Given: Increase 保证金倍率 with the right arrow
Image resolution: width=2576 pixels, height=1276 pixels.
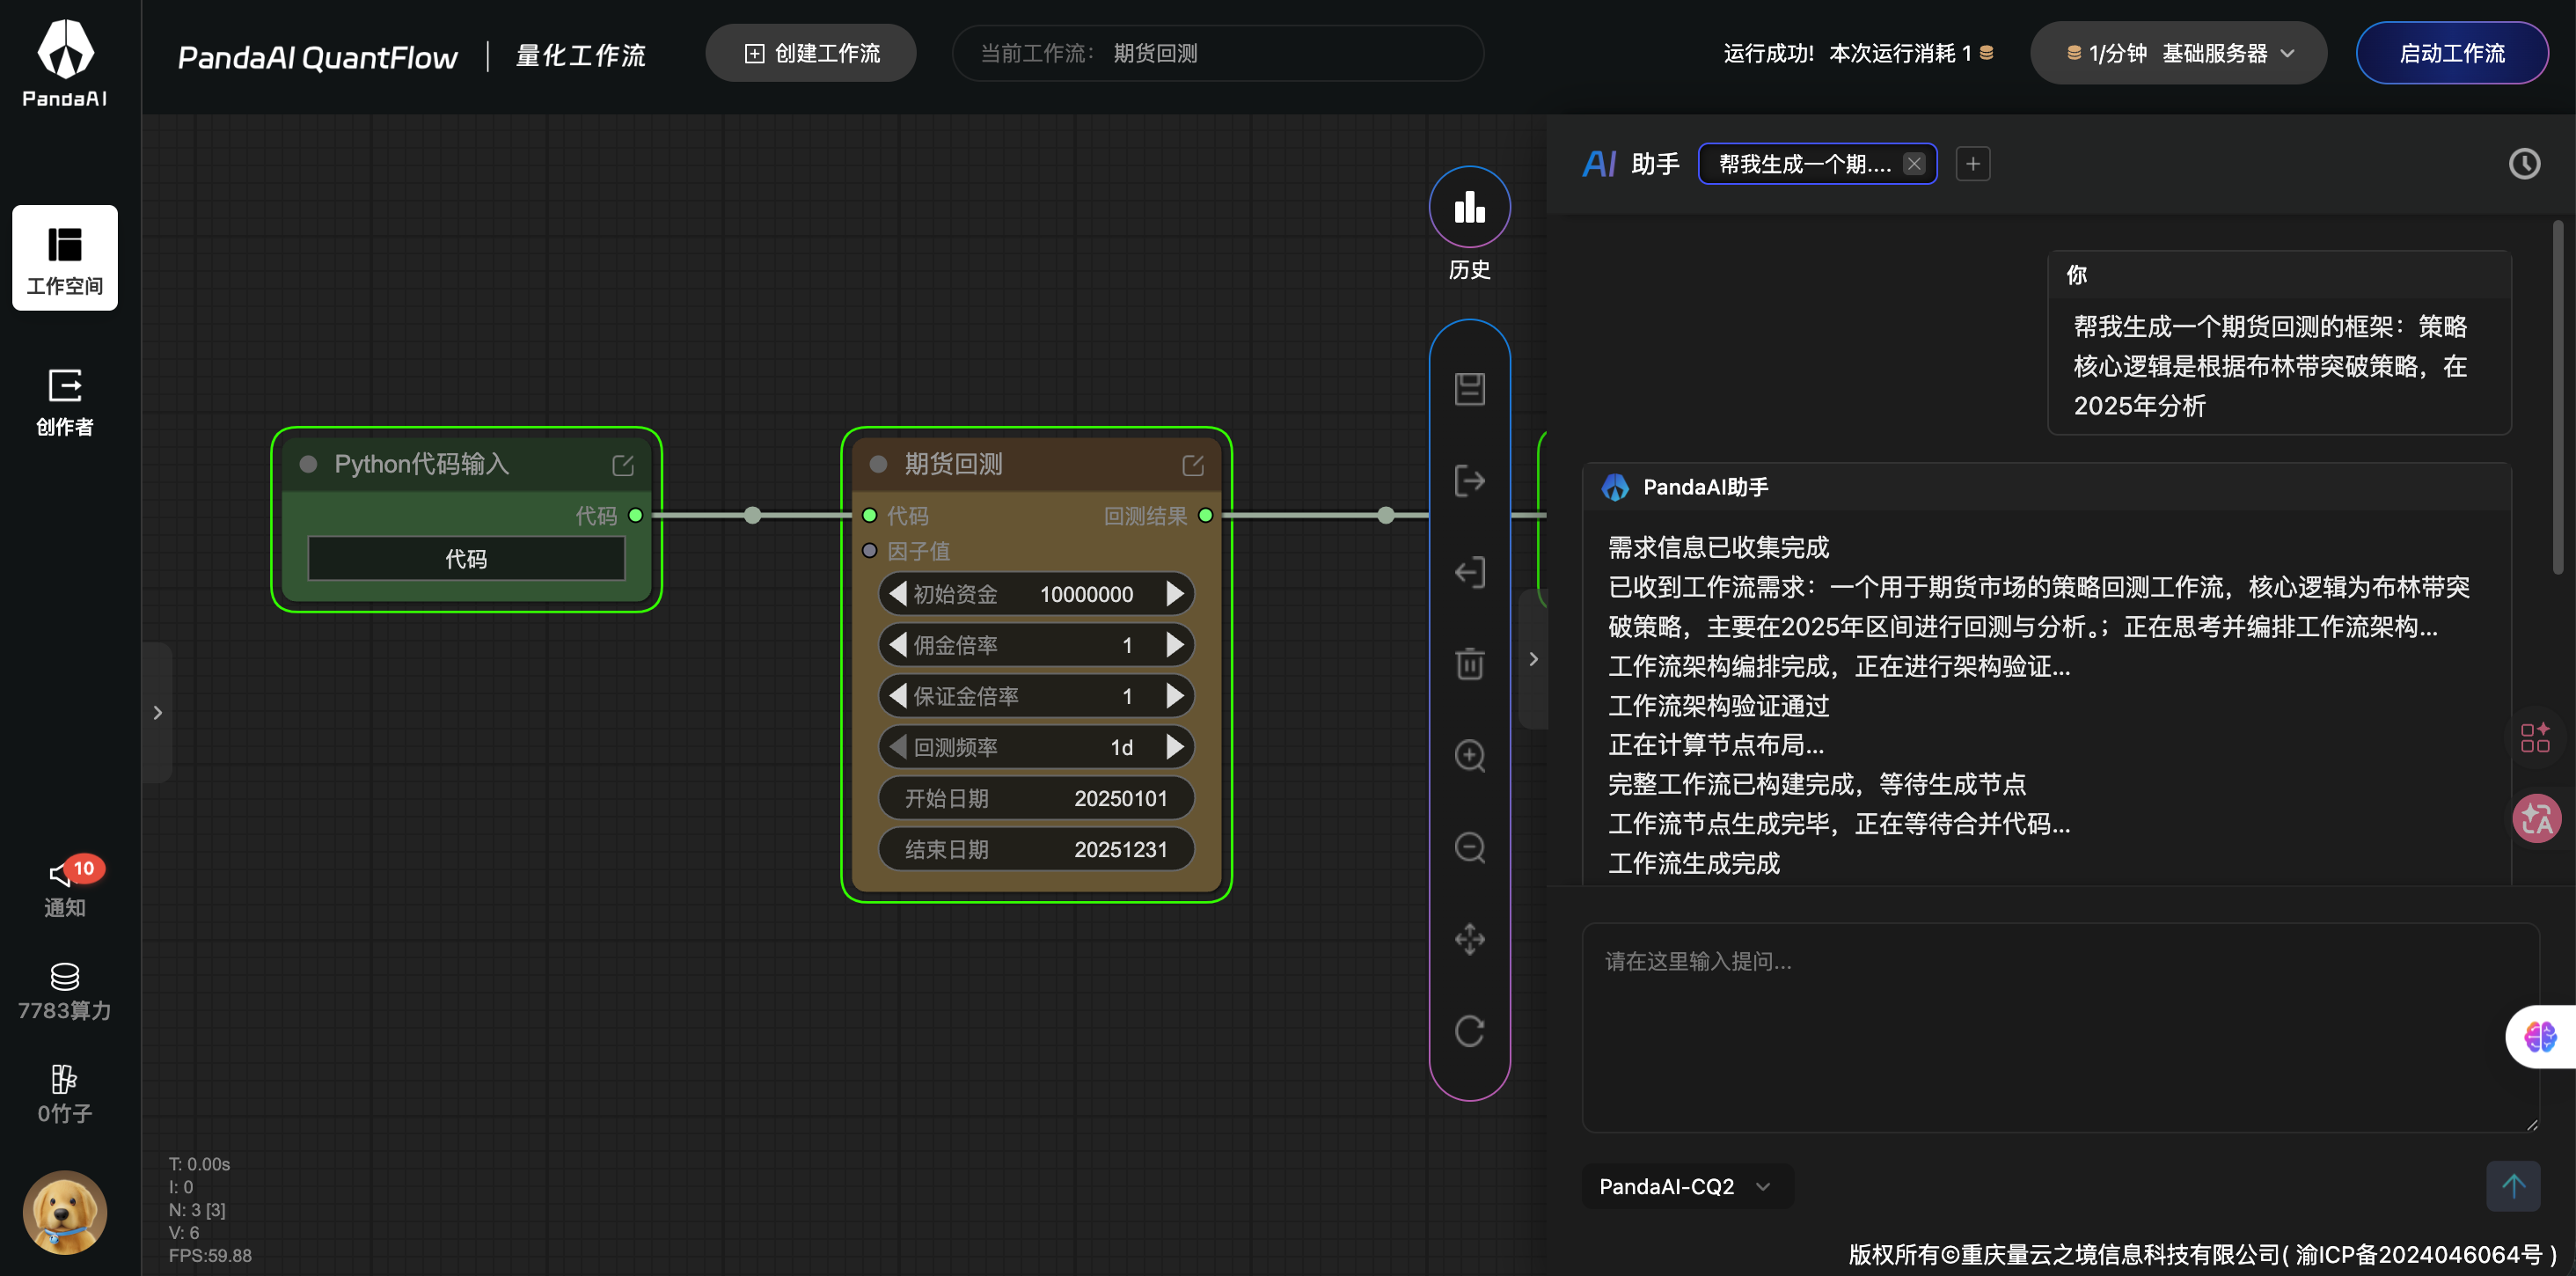Looking at the screenshot, I should [x=1175, y=696].
